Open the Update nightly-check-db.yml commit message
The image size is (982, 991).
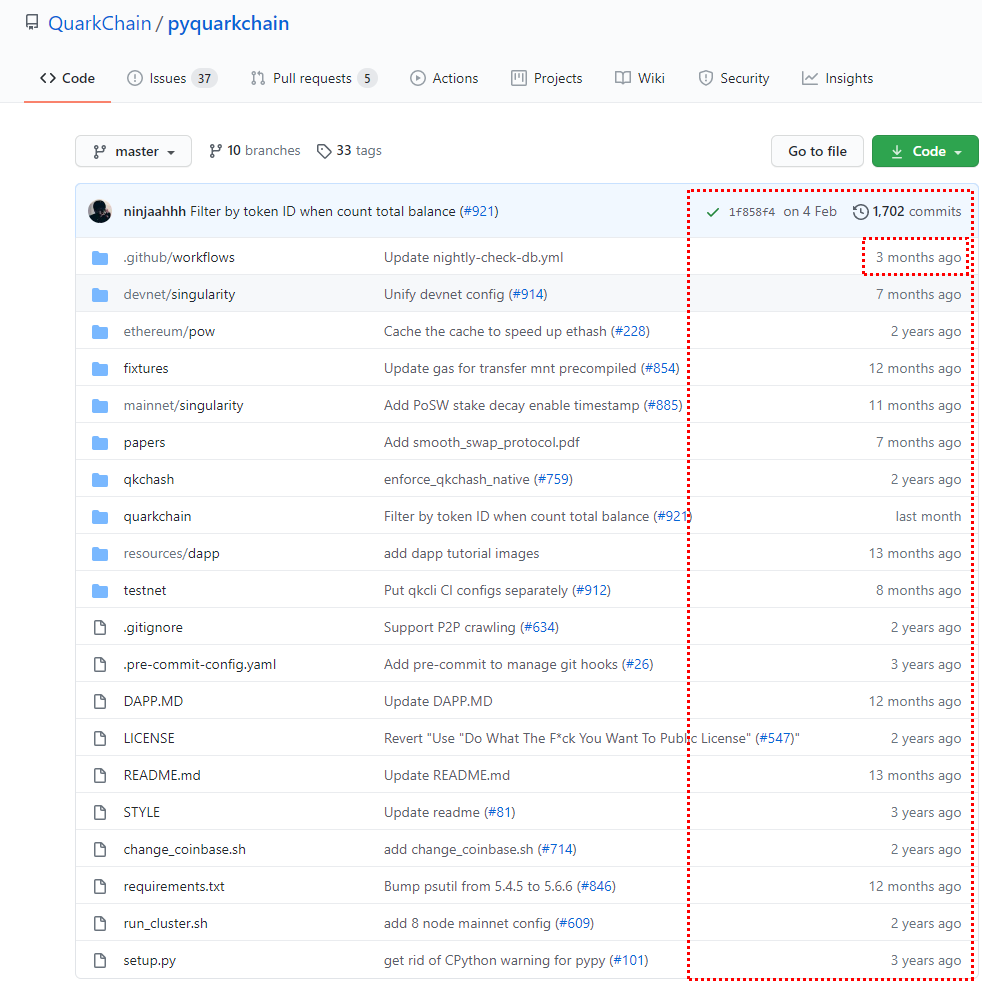pyautogui.click(x=473, y=257)
